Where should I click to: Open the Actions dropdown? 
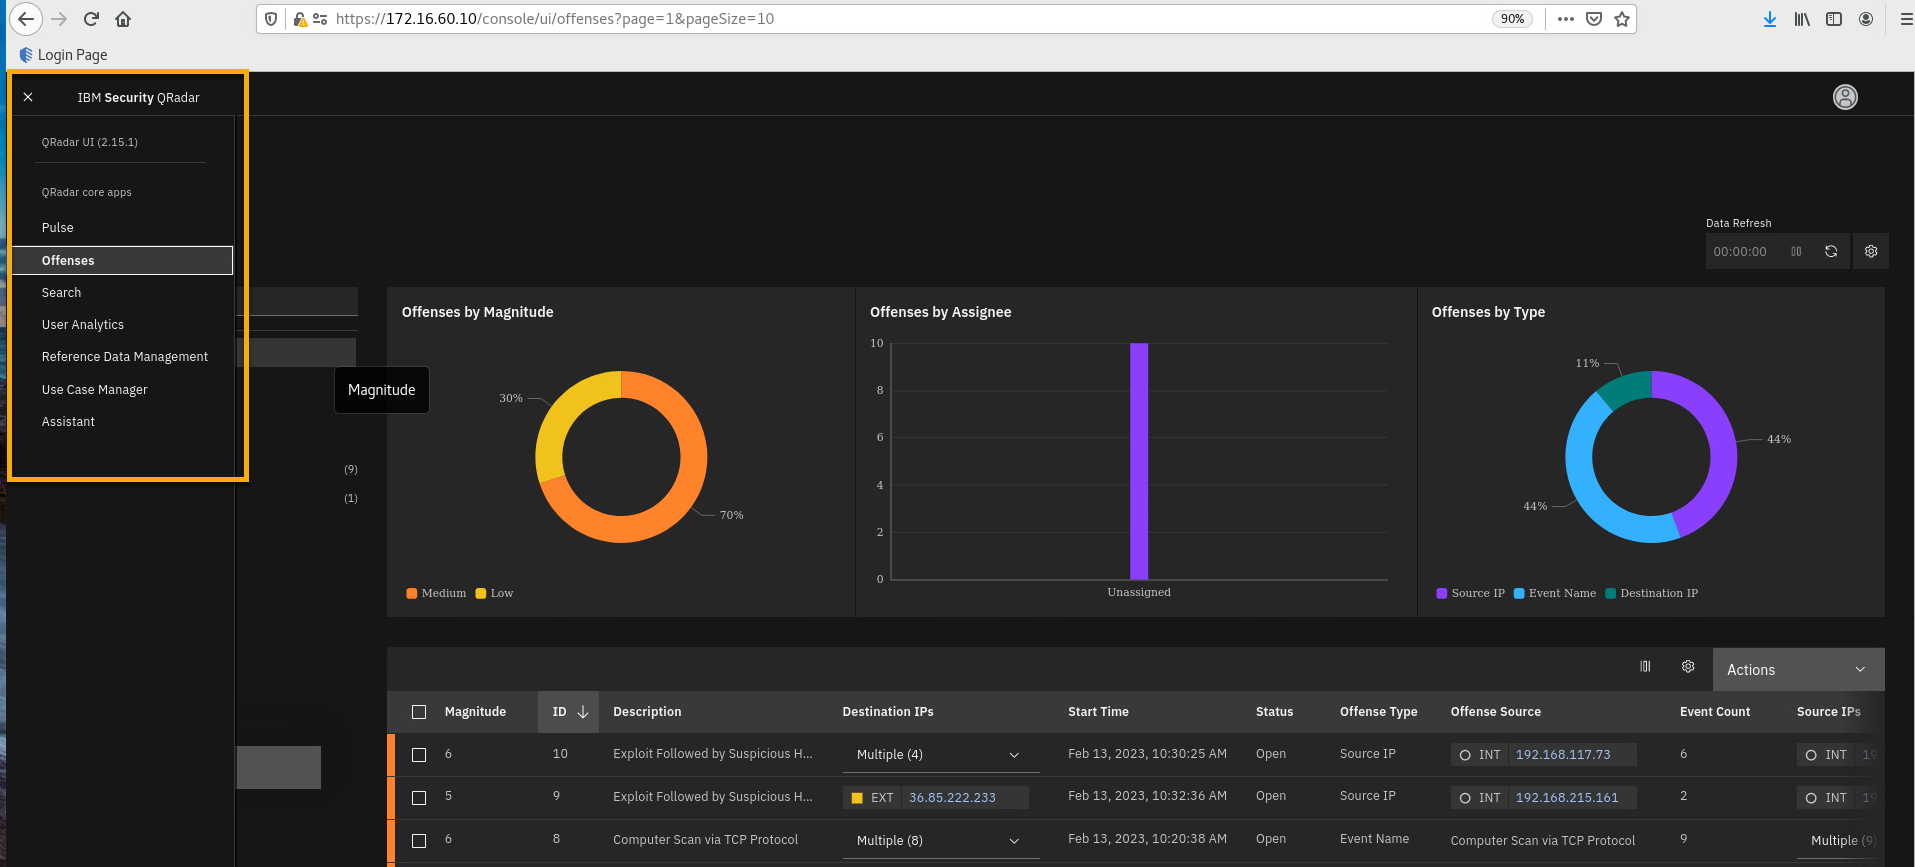(1798, 669)
